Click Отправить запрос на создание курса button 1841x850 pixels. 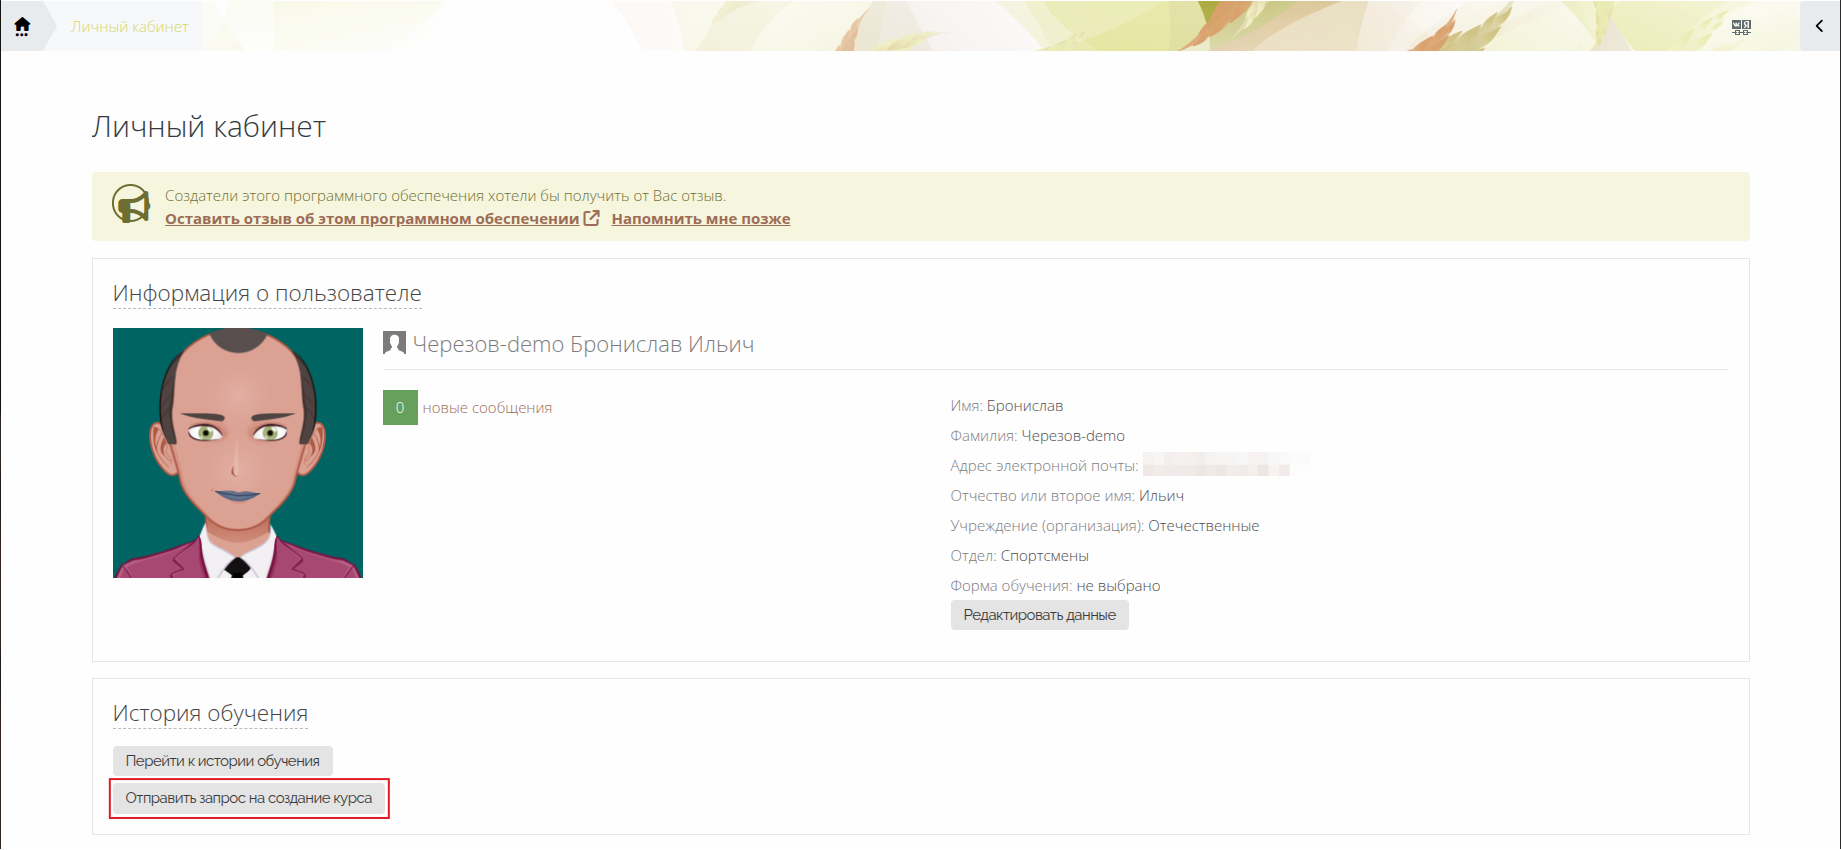click(x=249, y=798)
